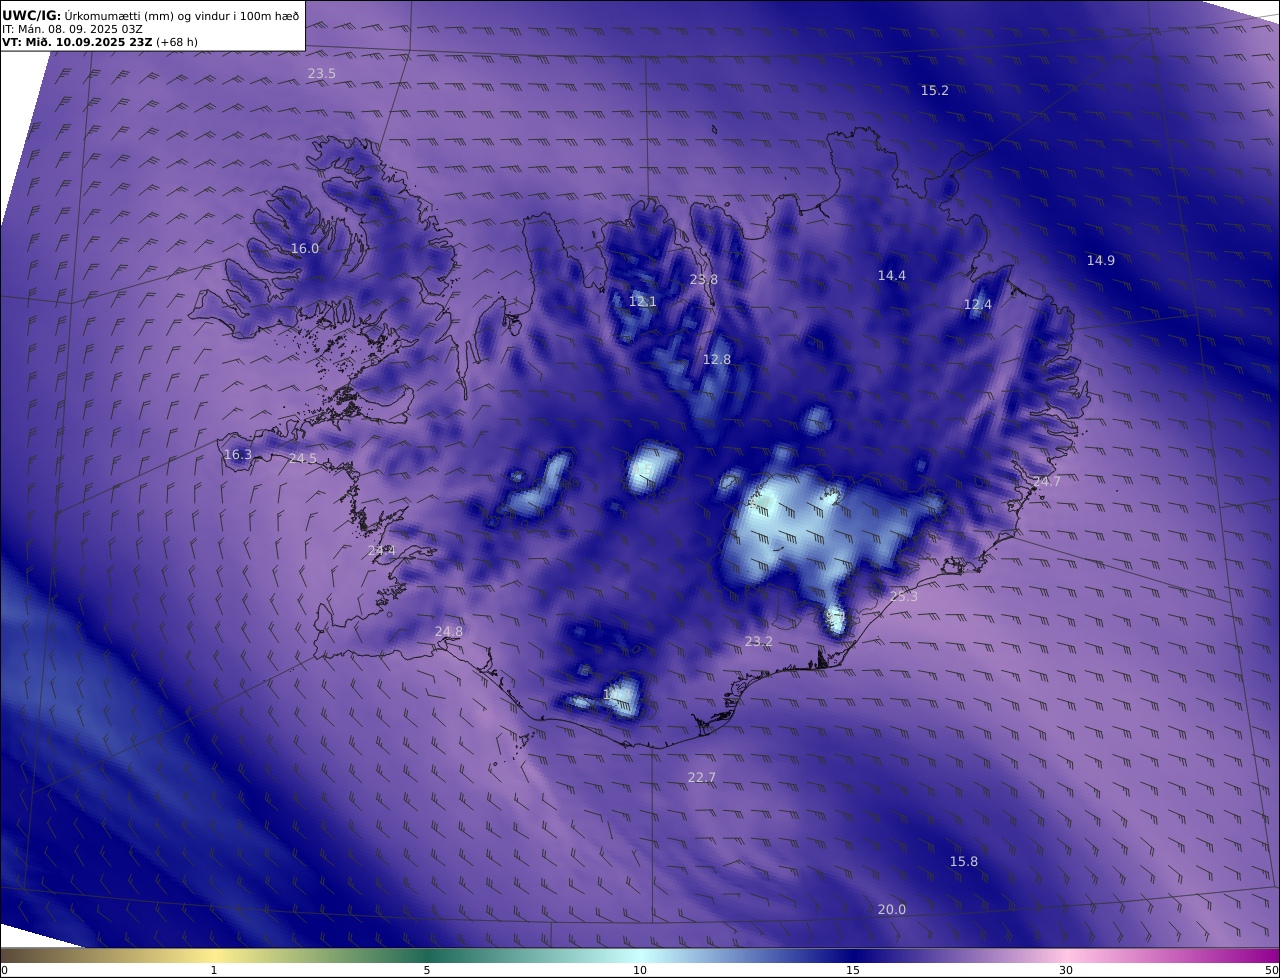Click the map value 16.0 over Westfjords
Image resolution: width=1280 pixels, height=978 pixels.
pos(304,249)
